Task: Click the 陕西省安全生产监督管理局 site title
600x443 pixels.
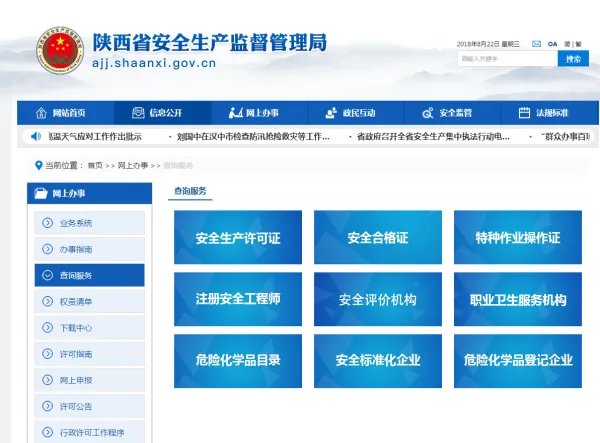Action: [x=210, y=42]
